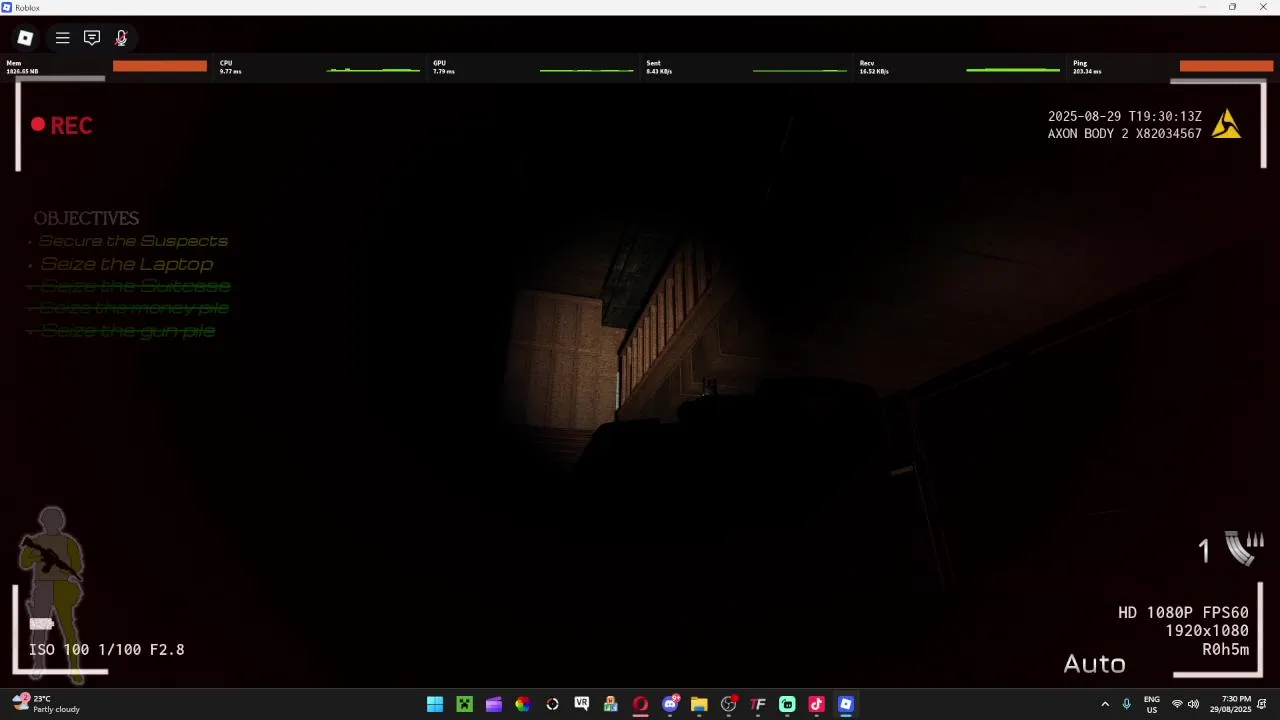The height and width of the screenshot is (720, 1280).
Task: Click the REC recording indicator
Action: 62,125
